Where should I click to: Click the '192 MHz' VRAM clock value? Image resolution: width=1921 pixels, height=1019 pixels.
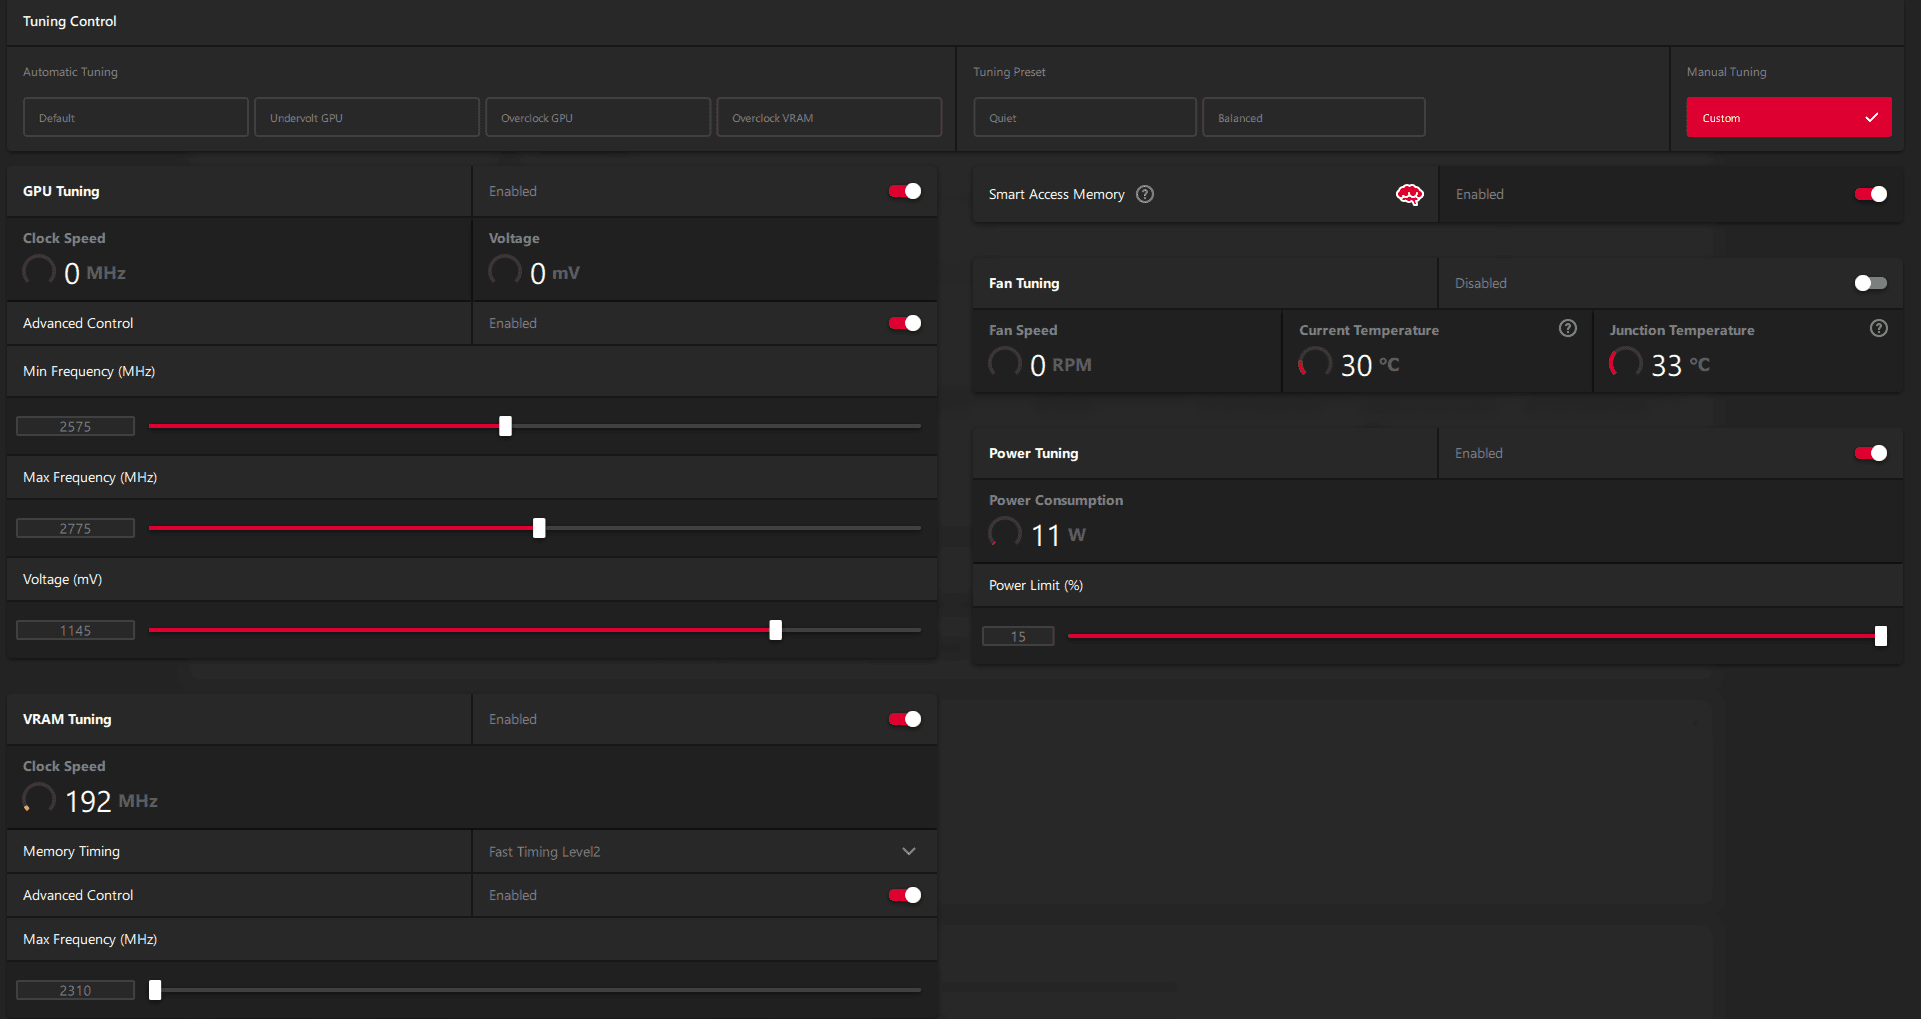tap(111, 801)
